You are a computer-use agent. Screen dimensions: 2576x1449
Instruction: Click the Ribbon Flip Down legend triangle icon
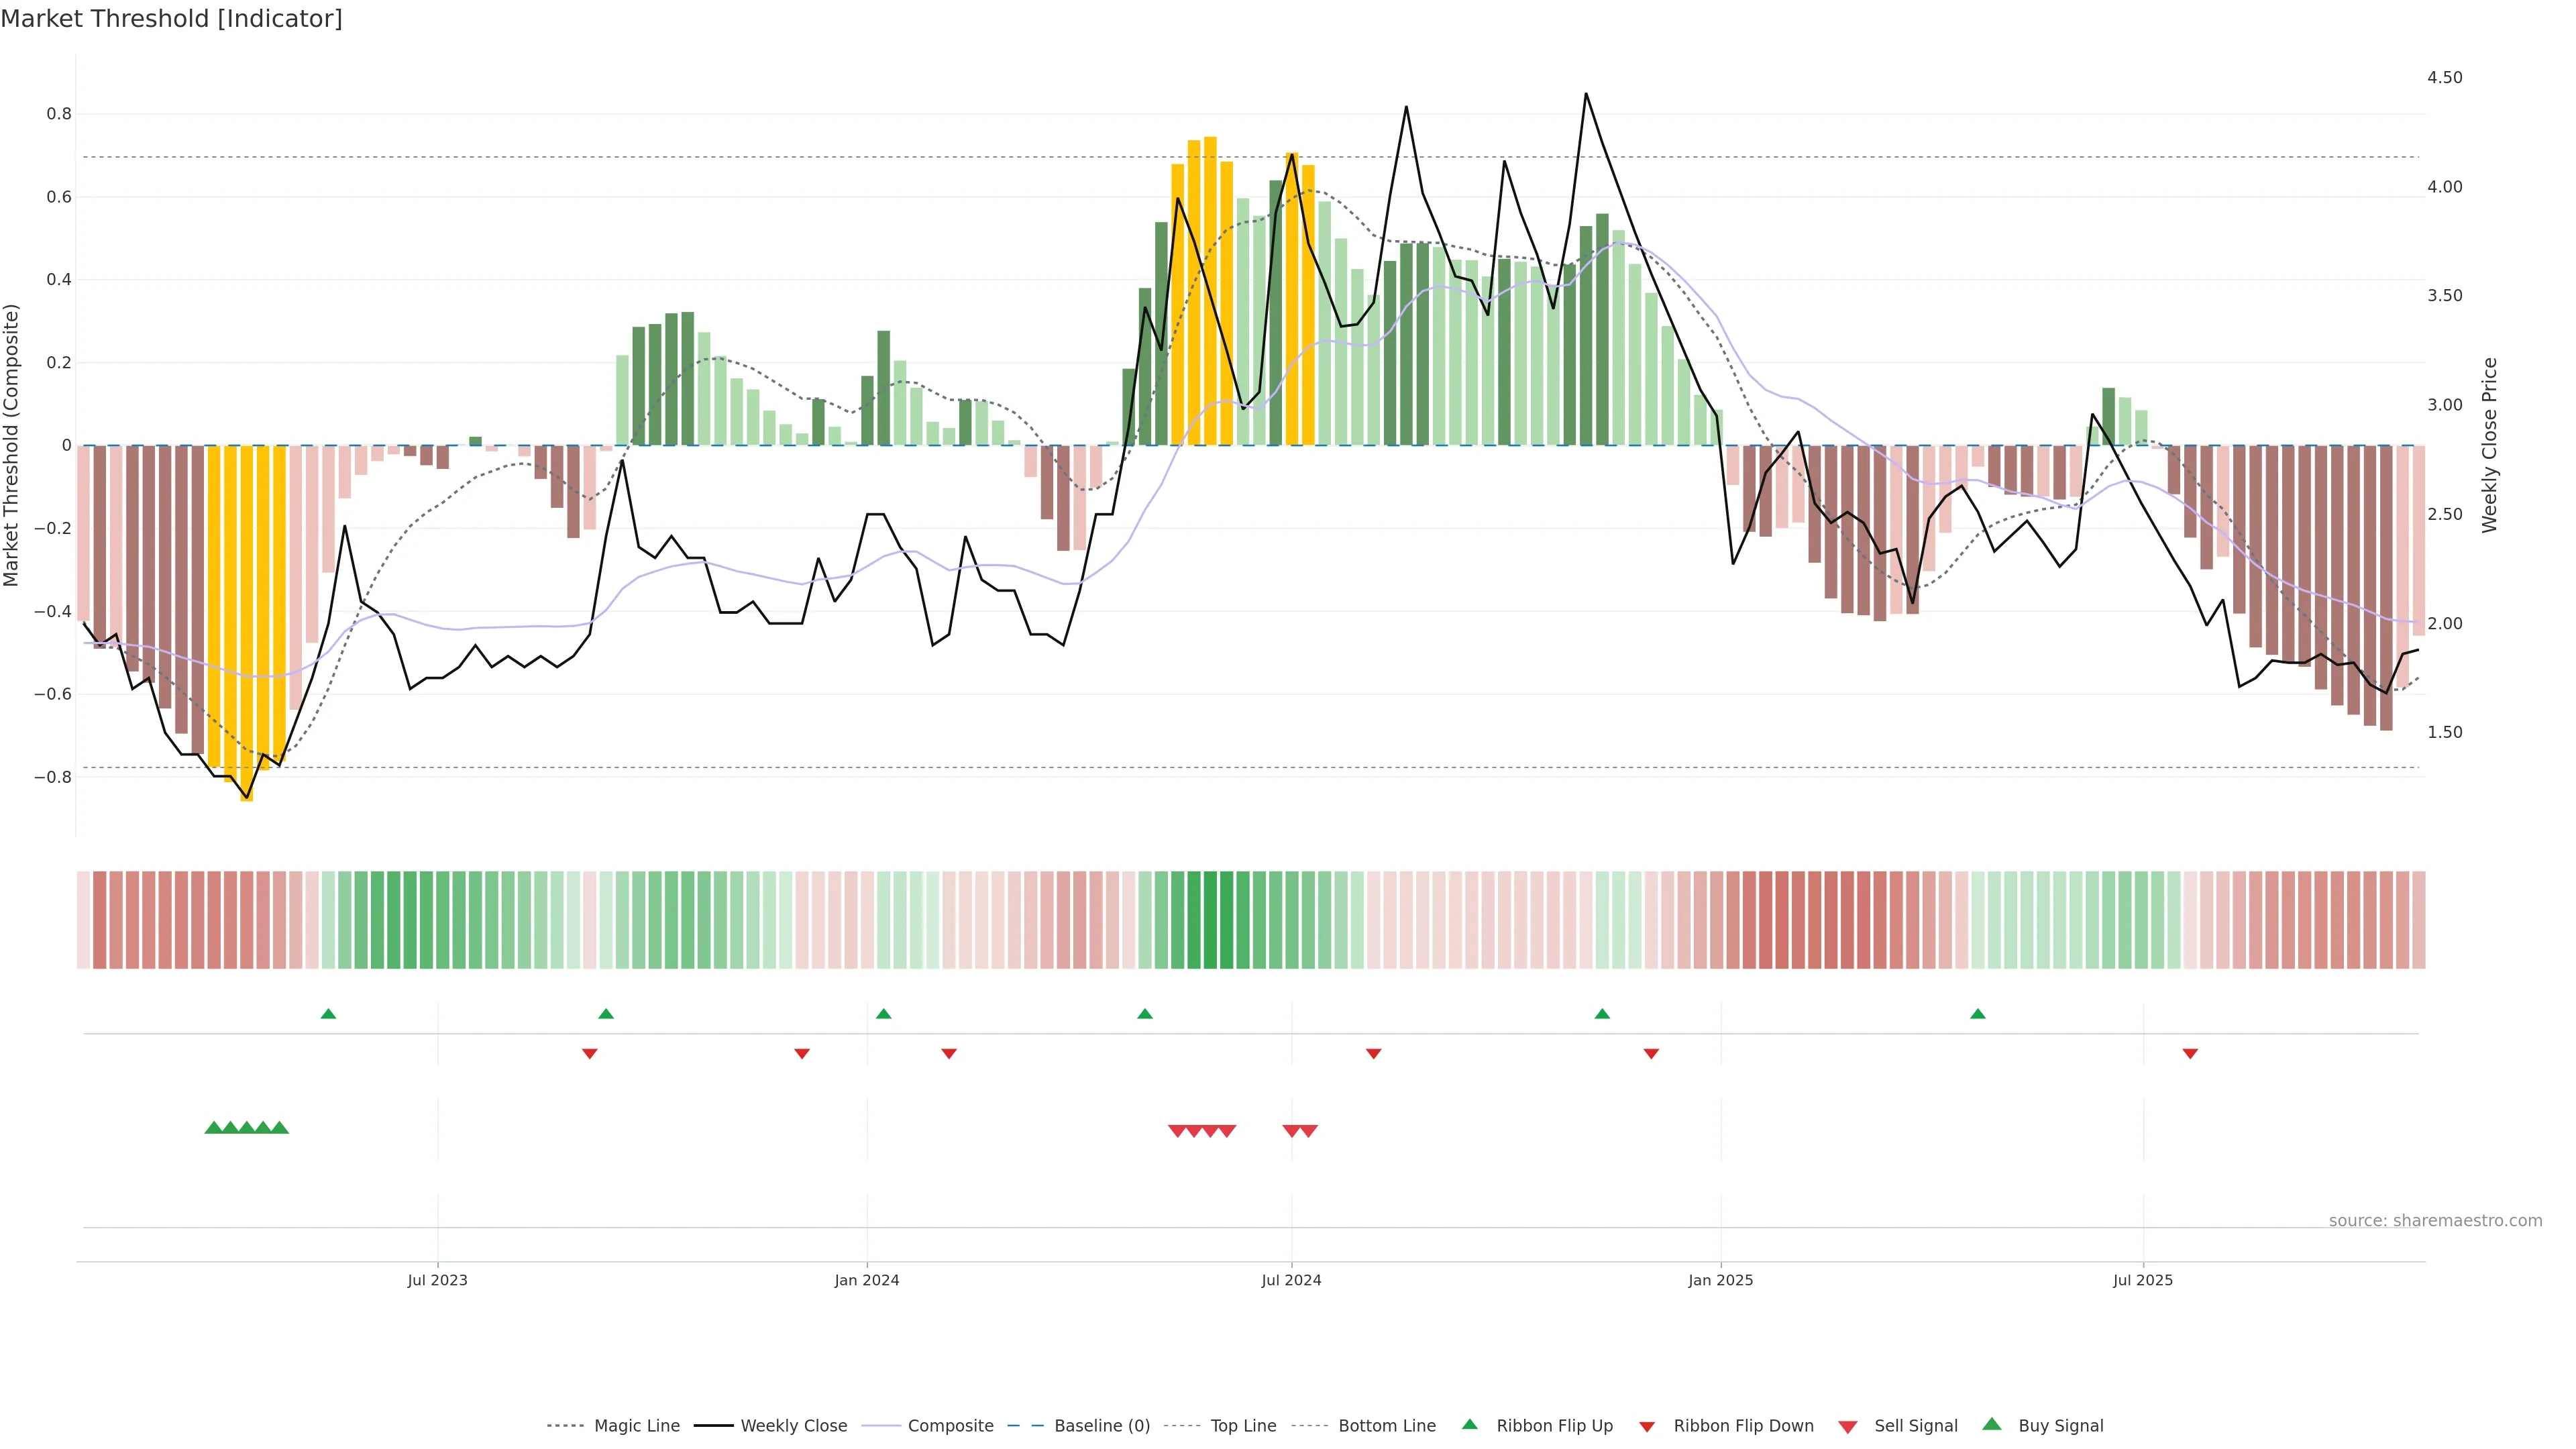click(x=1647, y=1426)
